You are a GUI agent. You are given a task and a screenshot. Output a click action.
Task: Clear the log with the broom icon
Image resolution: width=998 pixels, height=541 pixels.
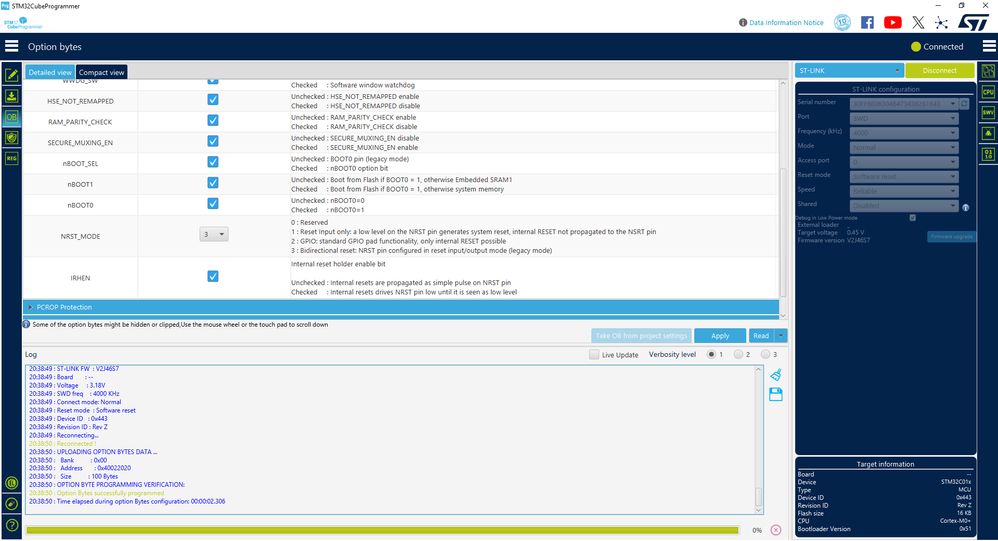pos(775,375)
